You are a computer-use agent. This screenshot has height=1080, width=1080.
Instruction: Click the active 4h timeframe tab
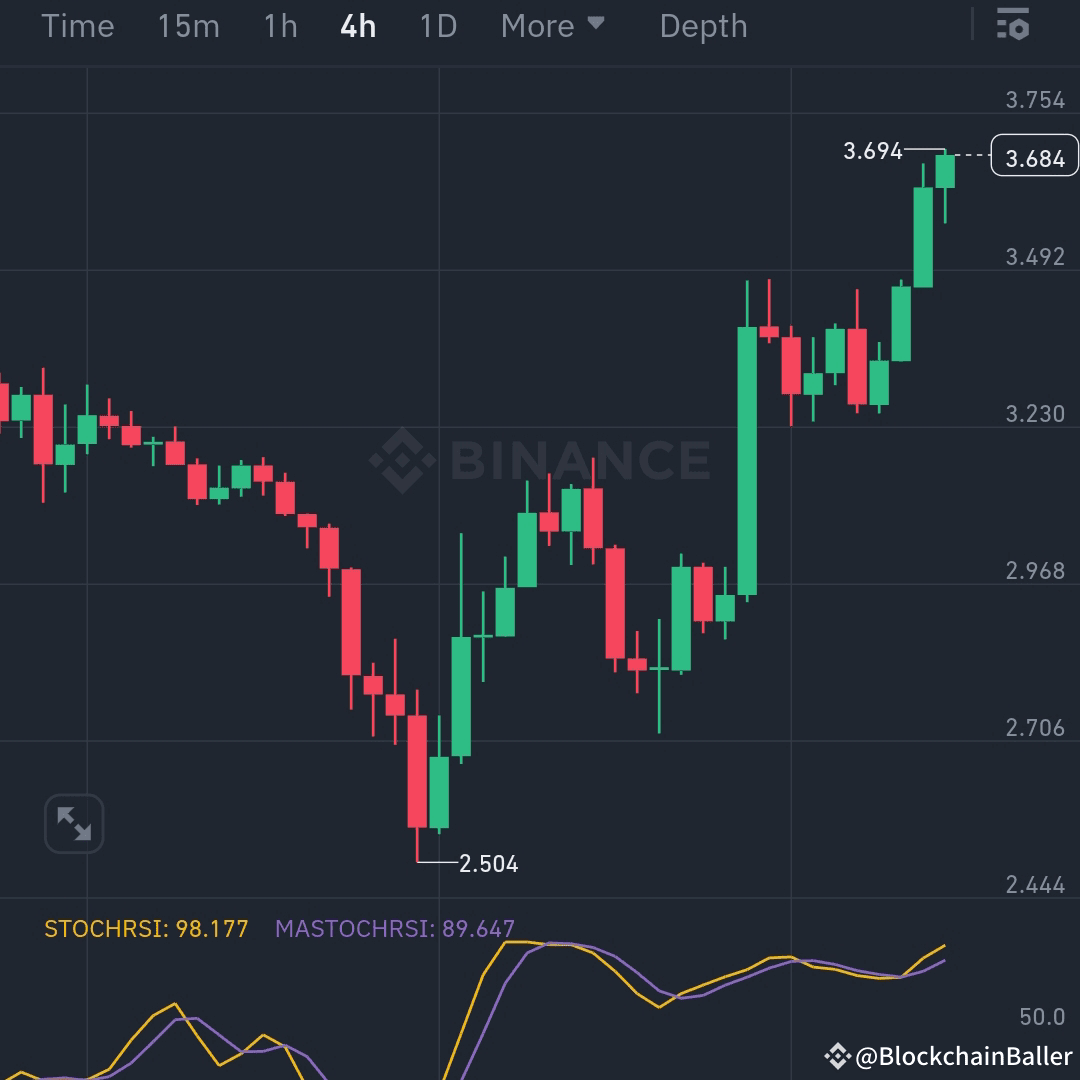[356, 26]
